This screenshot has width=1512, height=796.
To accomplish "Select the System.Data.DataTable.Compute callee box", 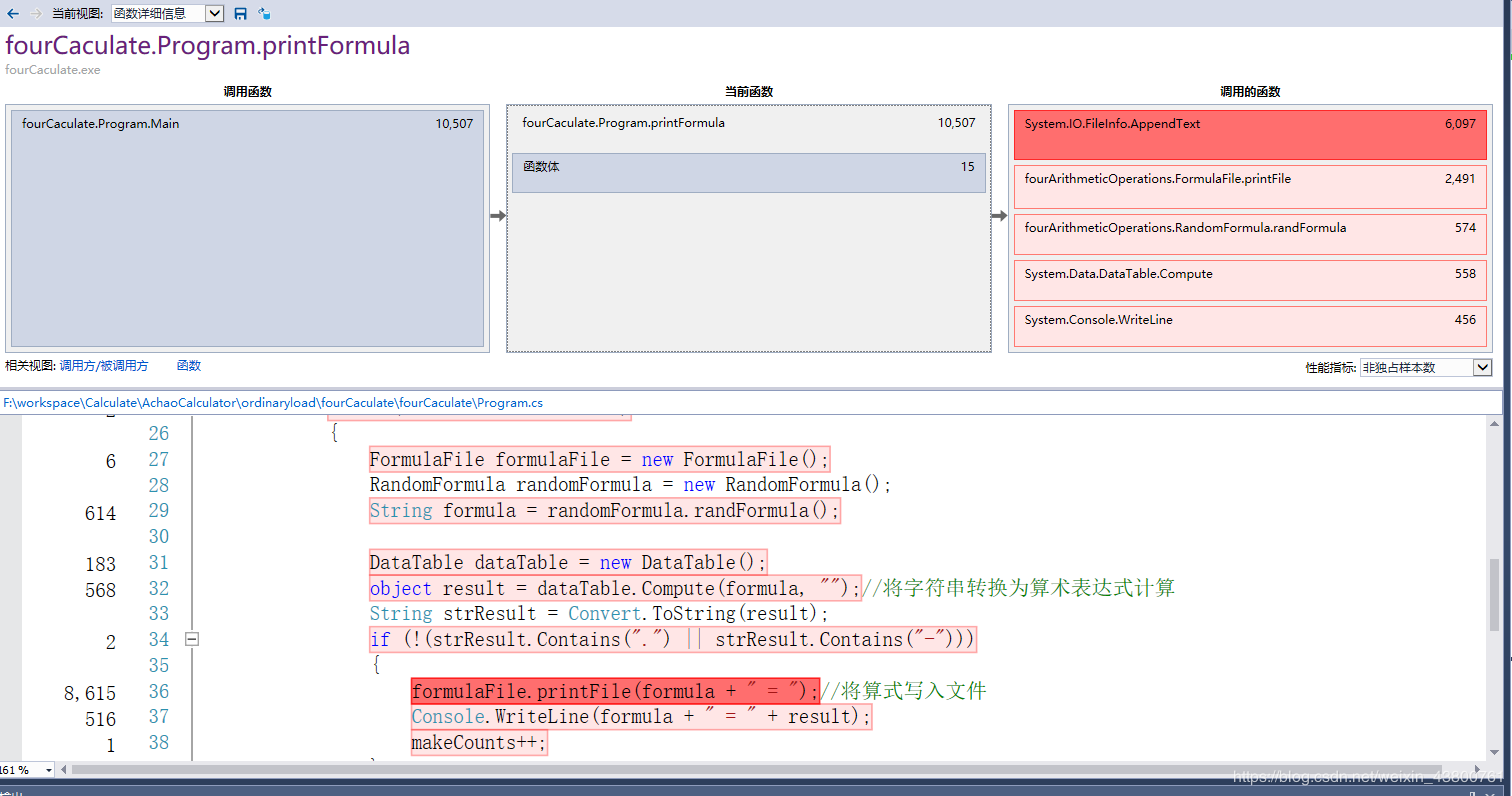I will coord(1250,280).
